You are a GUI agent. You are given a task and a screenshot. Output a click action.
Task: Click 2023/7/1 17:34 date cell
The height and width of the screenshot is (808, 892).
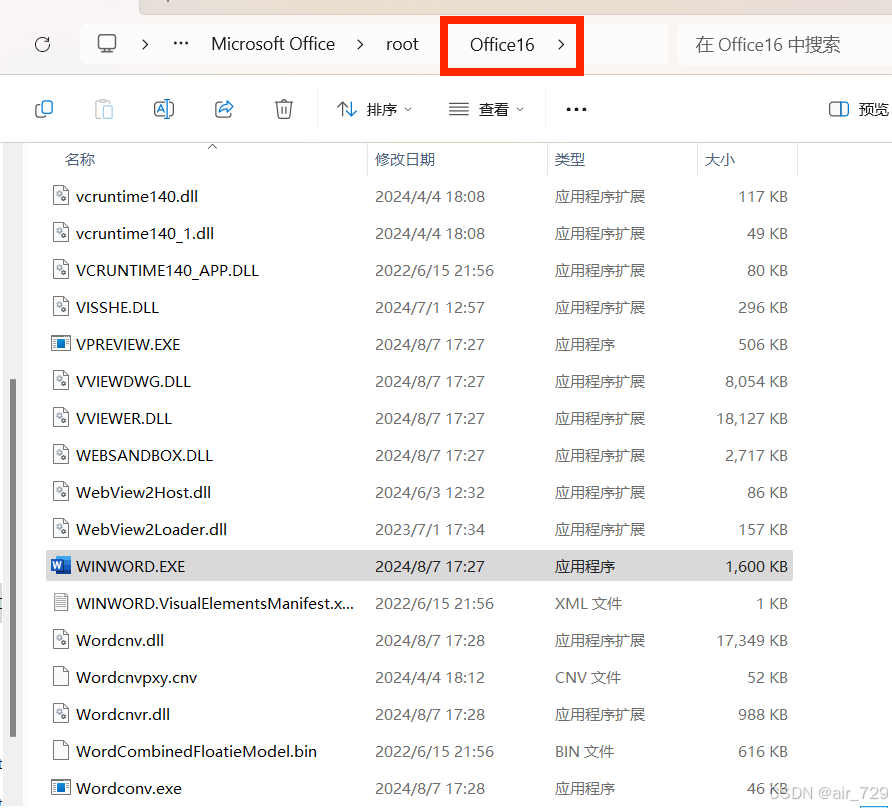pyautogui.click(x=430, y=529)
